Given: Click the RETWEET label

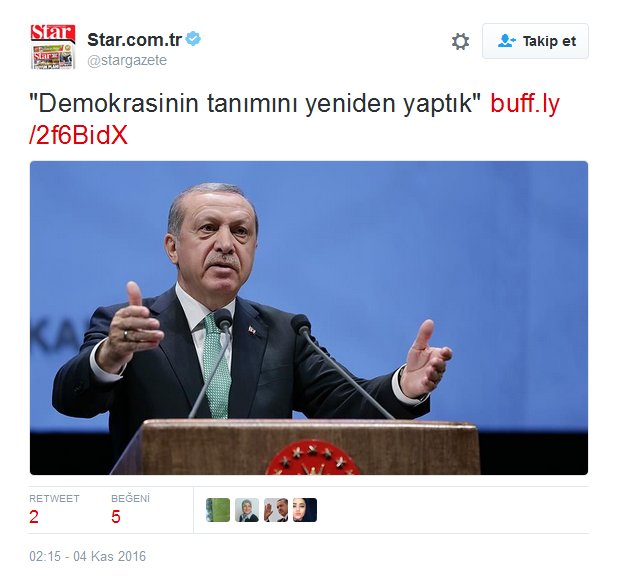Looking at the screenshot, I should tap(54, 499).
